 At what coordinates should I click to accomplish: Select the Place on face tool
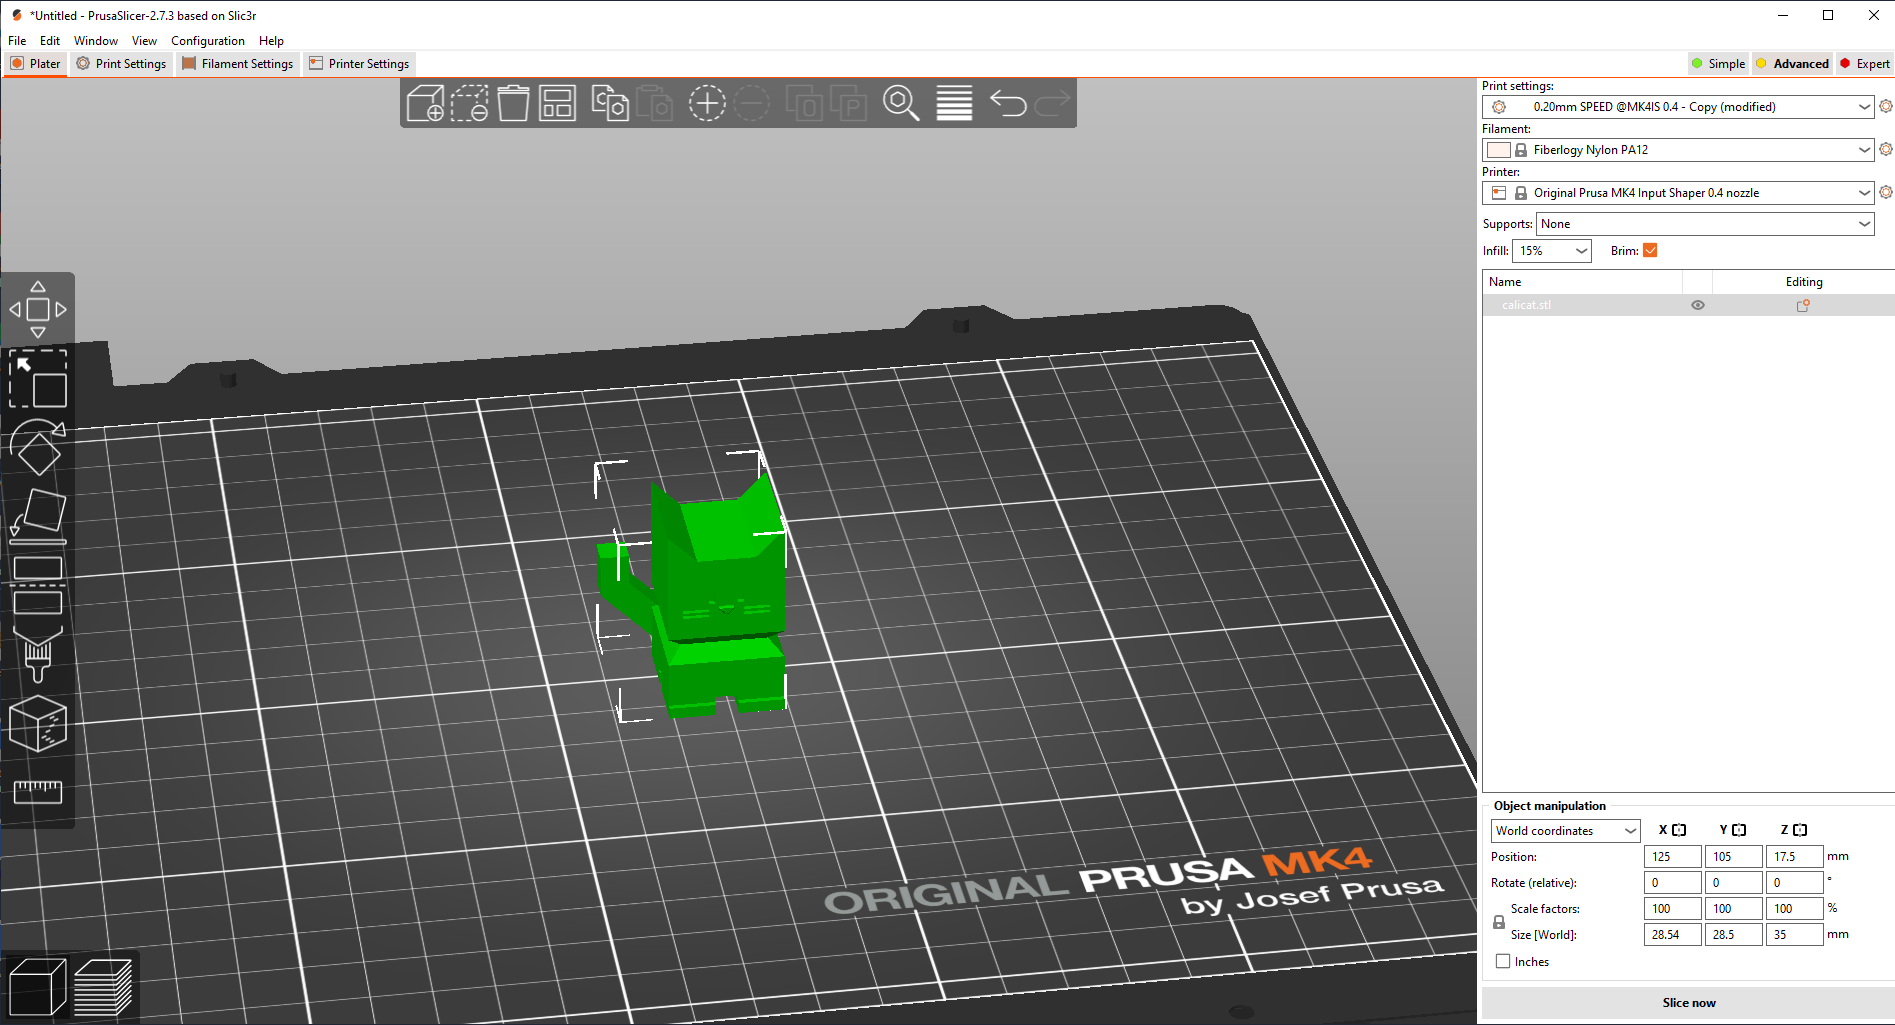point(38,517)
